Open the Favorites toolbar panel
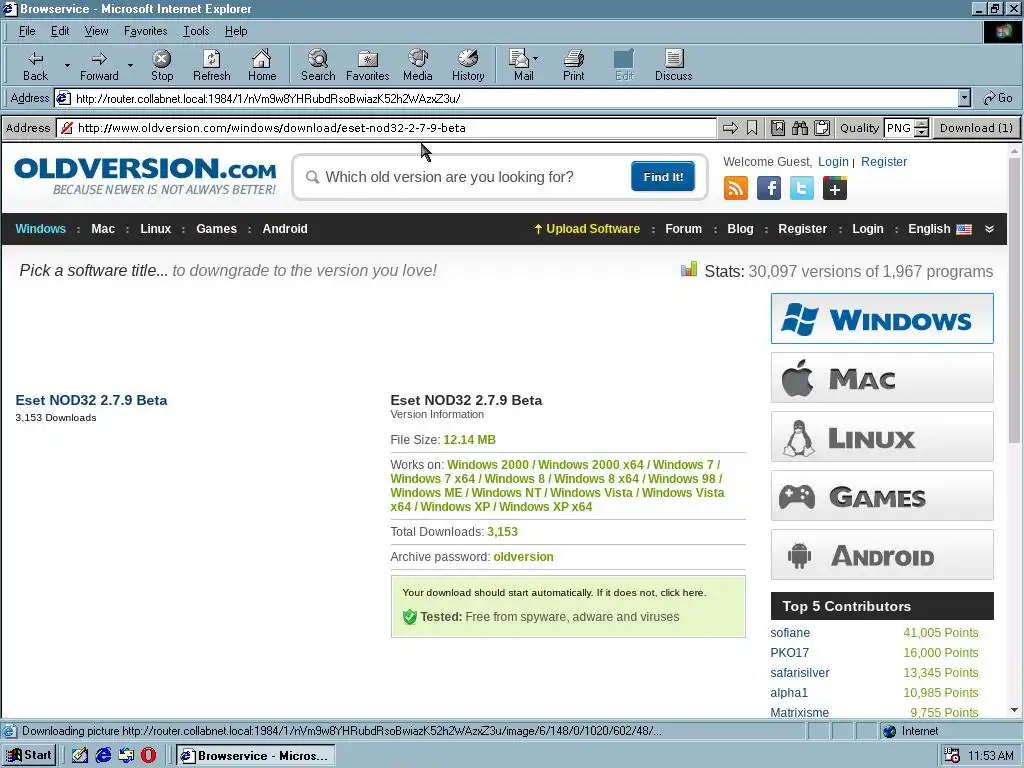This screenshot has height=768, width=1024. click(368, 65)
